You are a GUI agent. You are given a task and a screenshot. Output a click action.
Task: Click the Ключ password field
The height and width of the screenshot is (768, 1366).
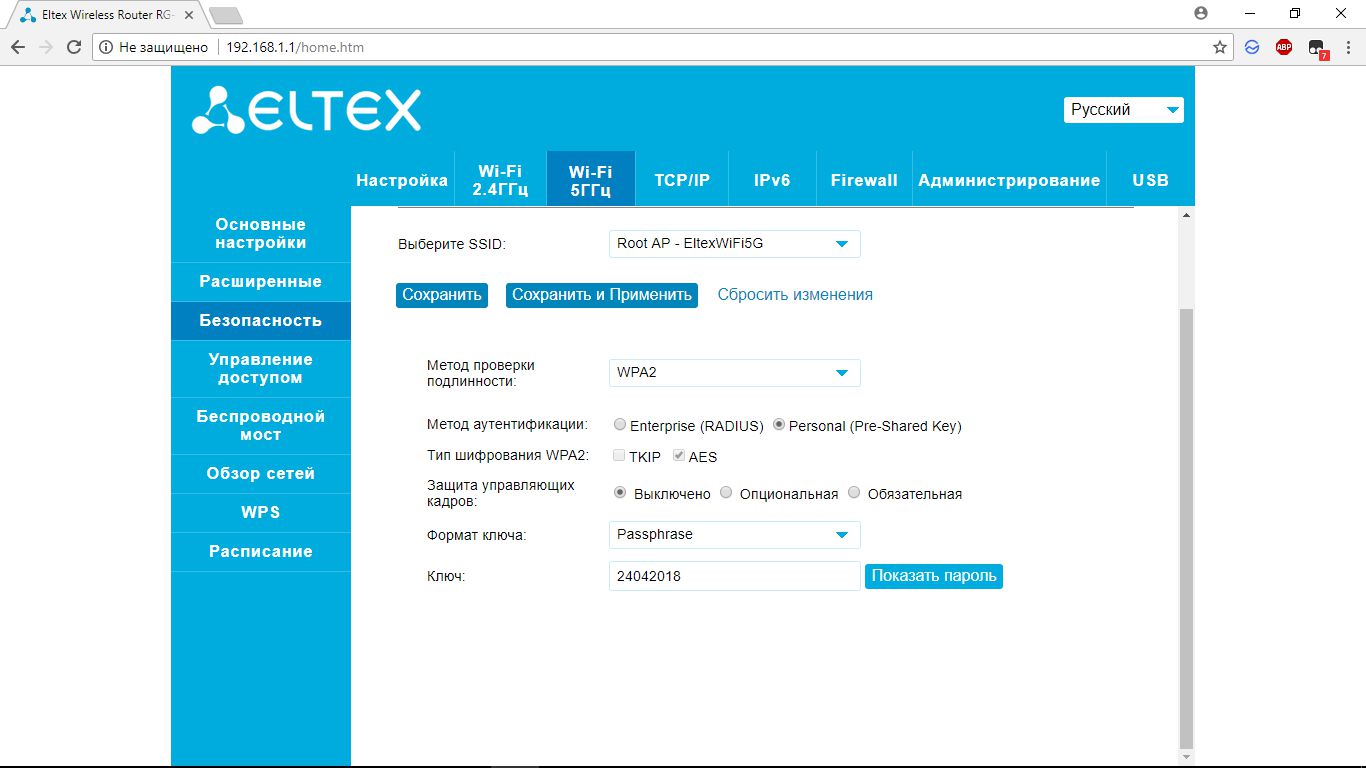coord(734,576)
